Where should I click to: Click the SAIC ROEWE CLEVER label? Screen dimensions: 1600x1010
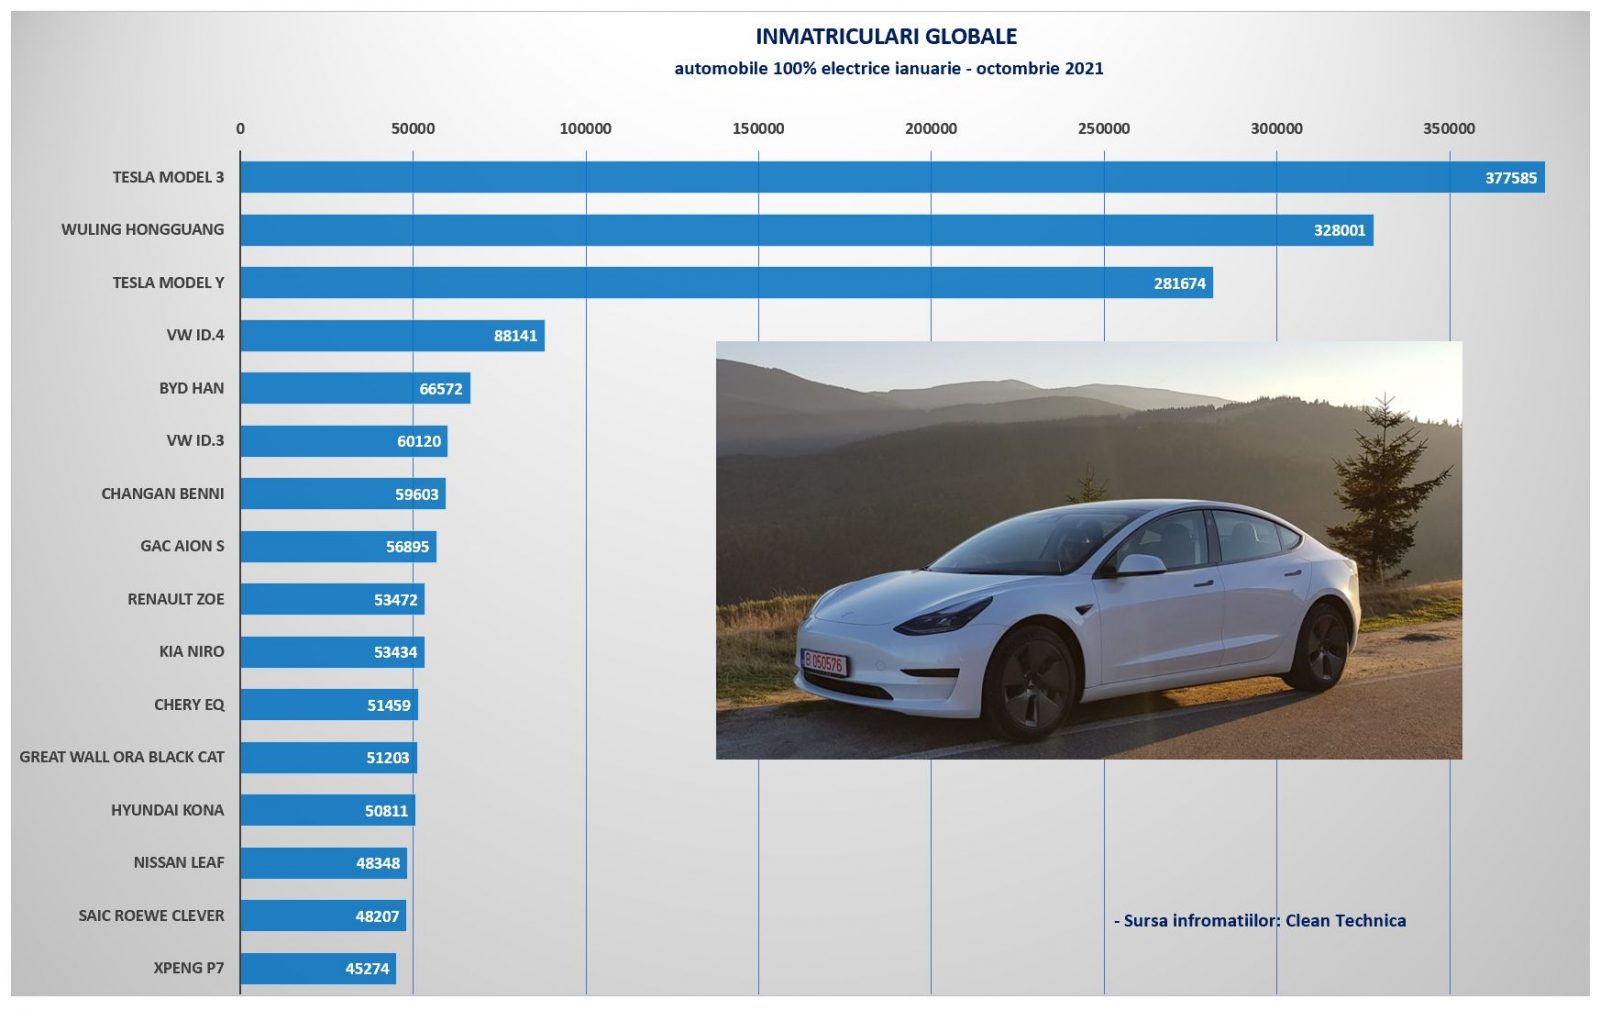pyautogui.click(x=151, y=916)
